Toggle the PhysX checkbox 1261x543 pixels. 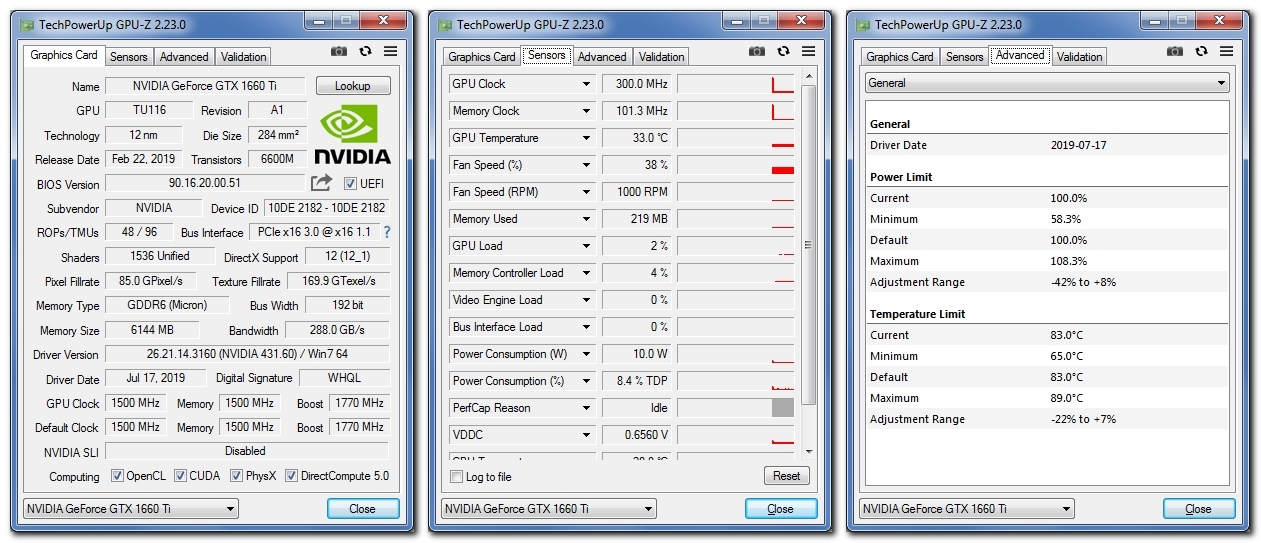(237, 476)
